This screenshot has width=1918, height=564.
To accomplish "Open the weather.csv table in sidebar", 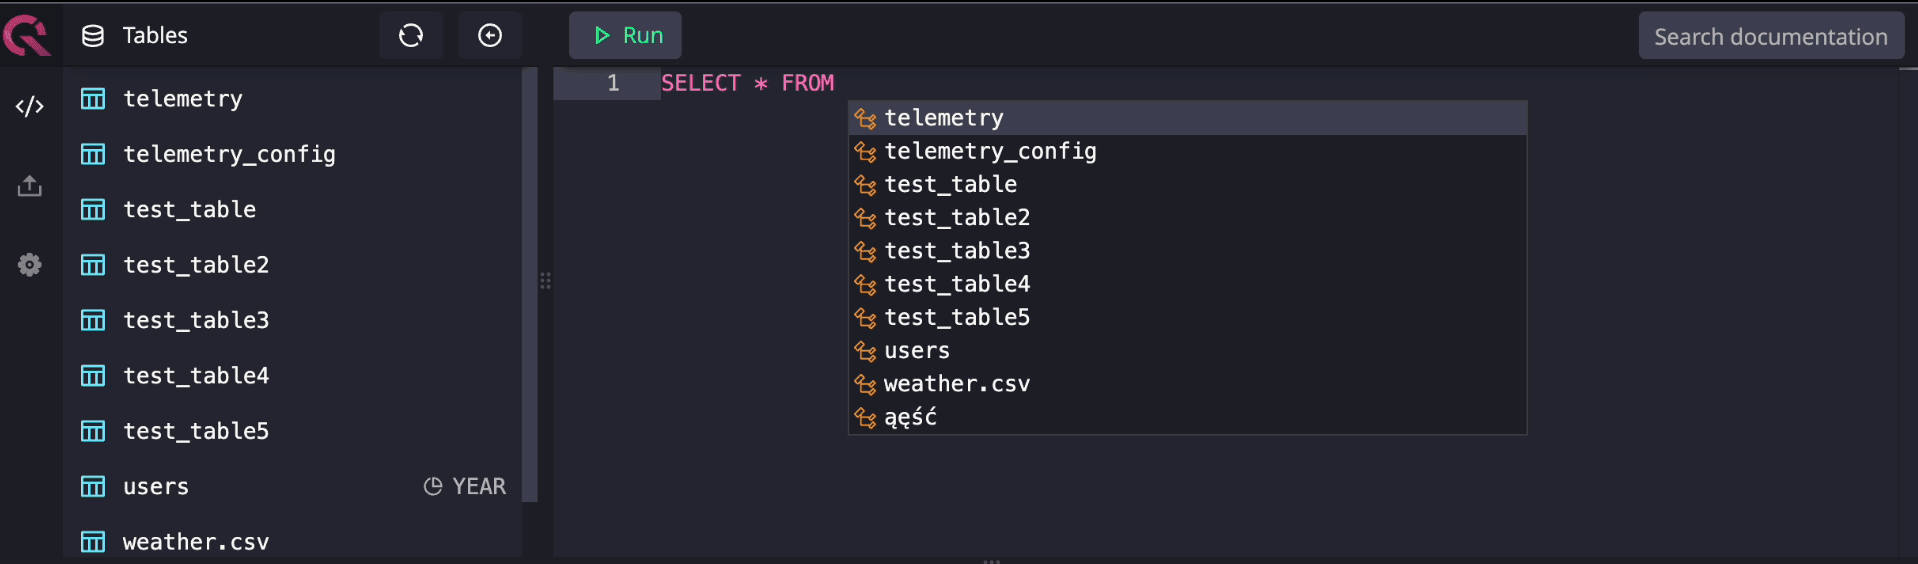I will click(x=196, y=542).
